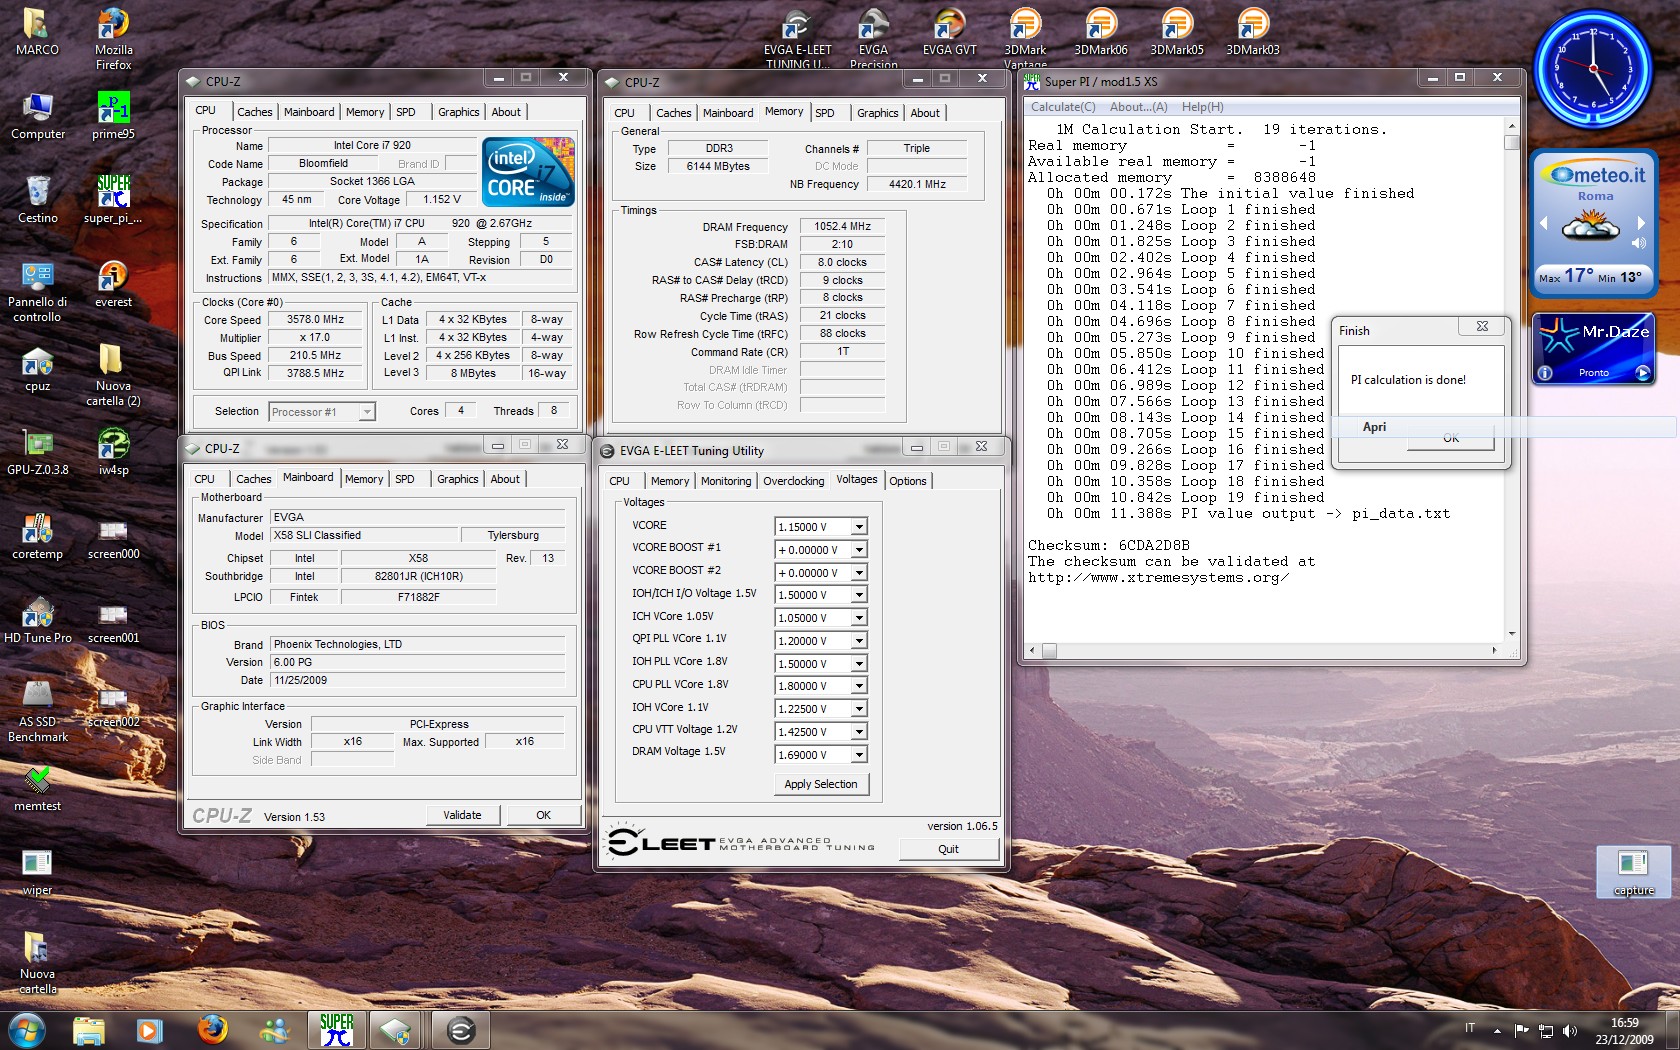
Task: Open 3DMark03 desktop shortcut
Action: click(x=1253, y=32)
